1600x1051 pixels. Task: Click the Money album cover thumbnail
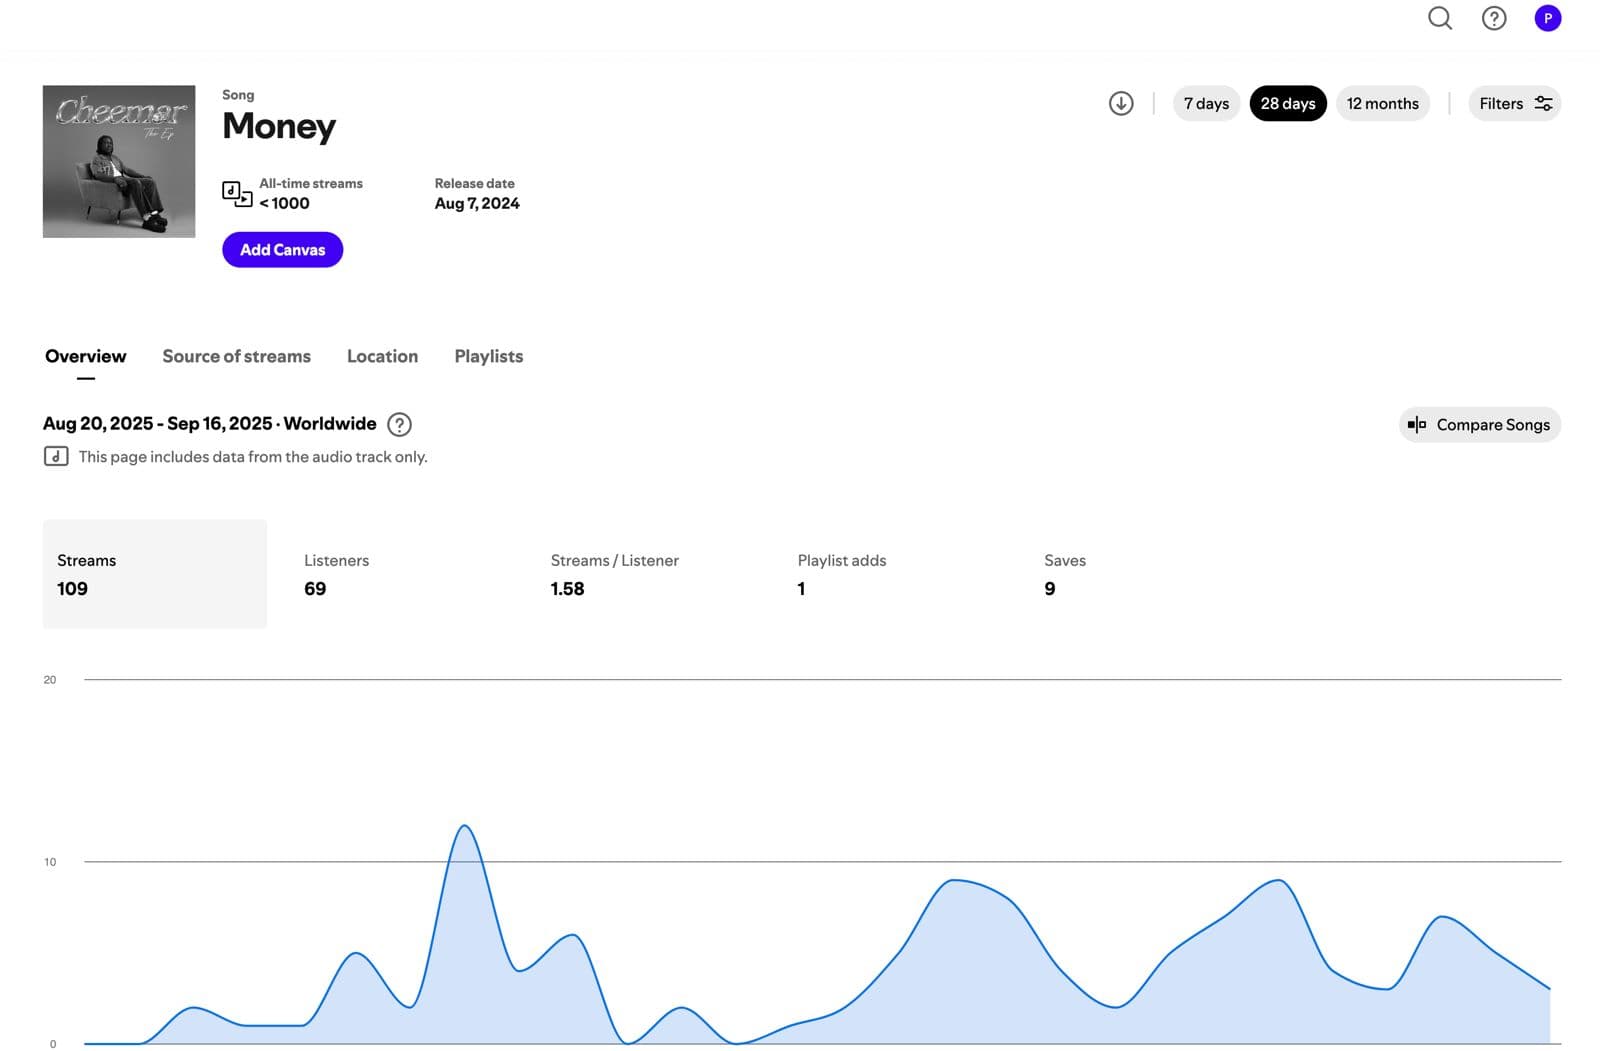[119, 161]
